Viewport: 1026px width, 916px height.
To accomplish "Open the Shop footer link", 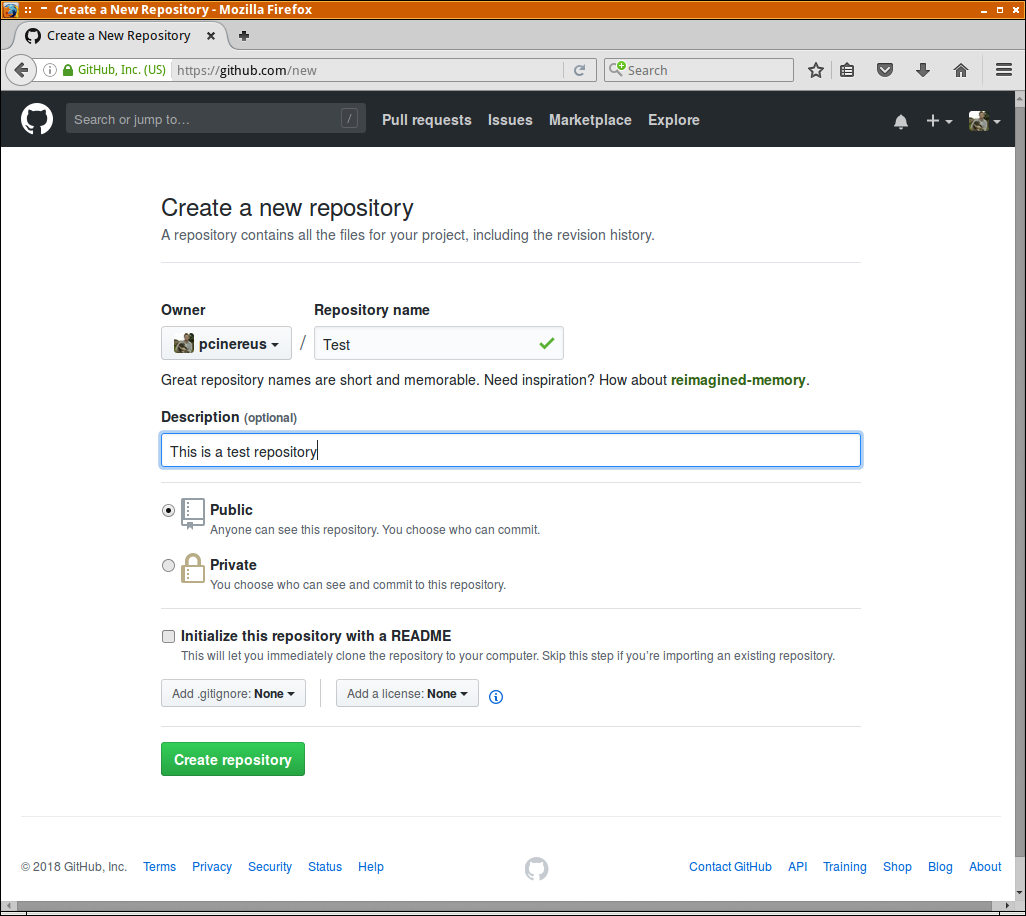I will point(897,867).
